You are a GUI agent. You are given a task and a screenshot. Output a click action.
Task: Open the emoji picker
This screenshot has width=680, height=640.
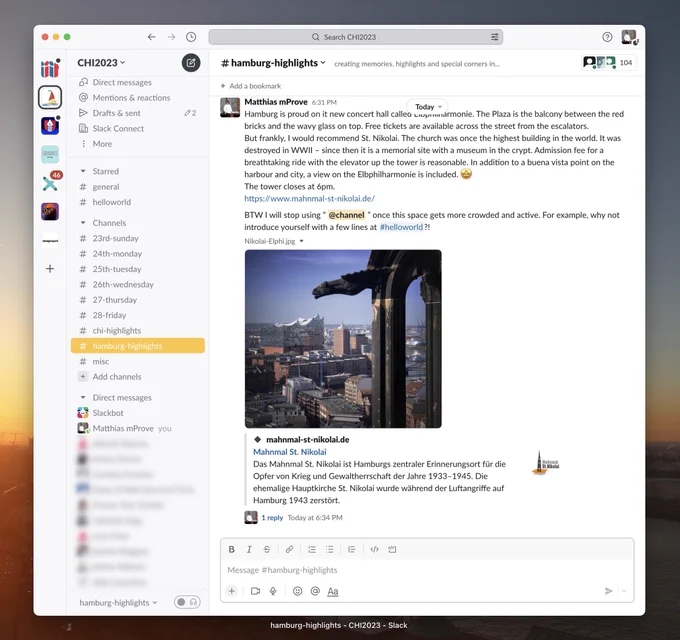tap(298, 591)
